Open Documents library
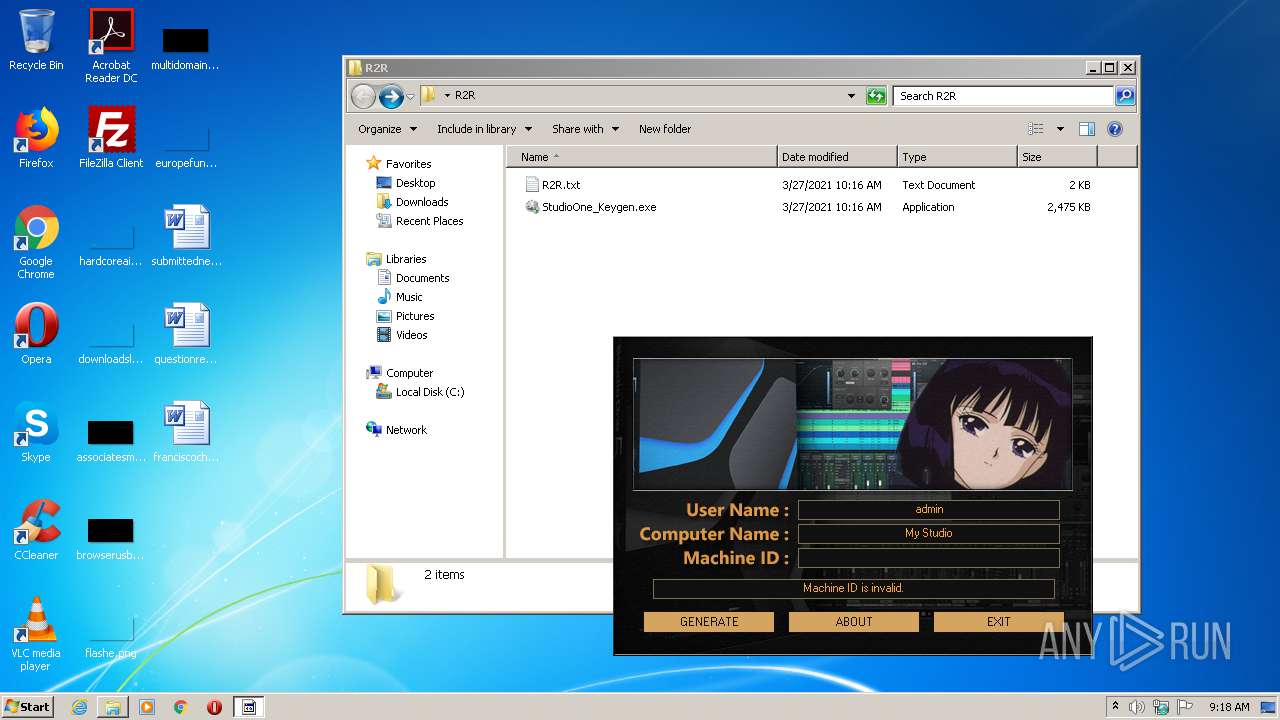 click(x=413, y=278)
